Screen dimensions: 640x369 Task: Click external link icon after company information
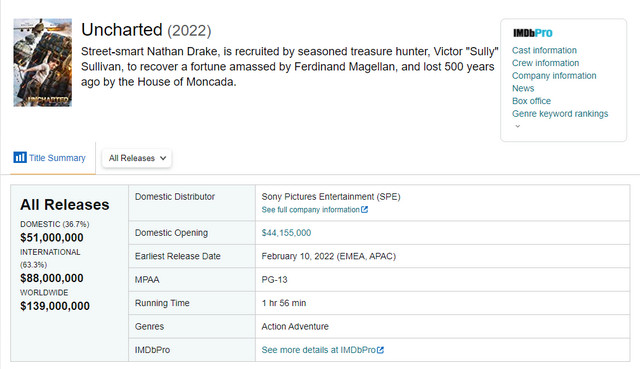pyautogui.click(x=364, y=209)
